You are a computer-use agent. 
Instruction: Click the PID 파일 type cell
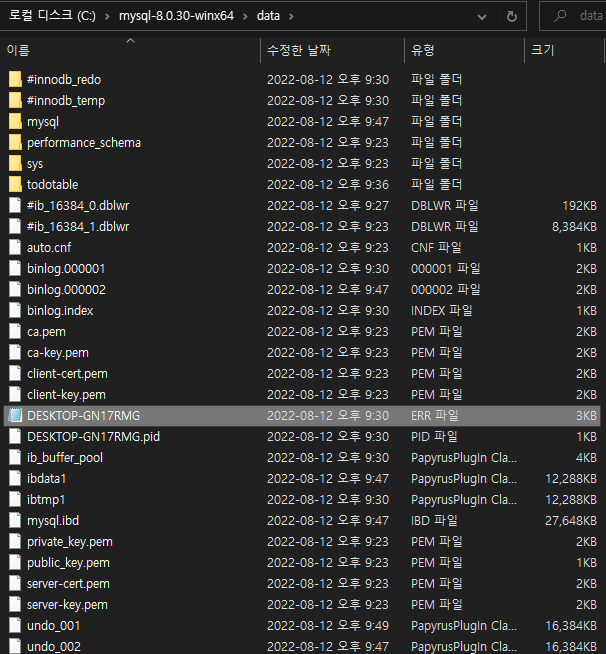point(434,436)
